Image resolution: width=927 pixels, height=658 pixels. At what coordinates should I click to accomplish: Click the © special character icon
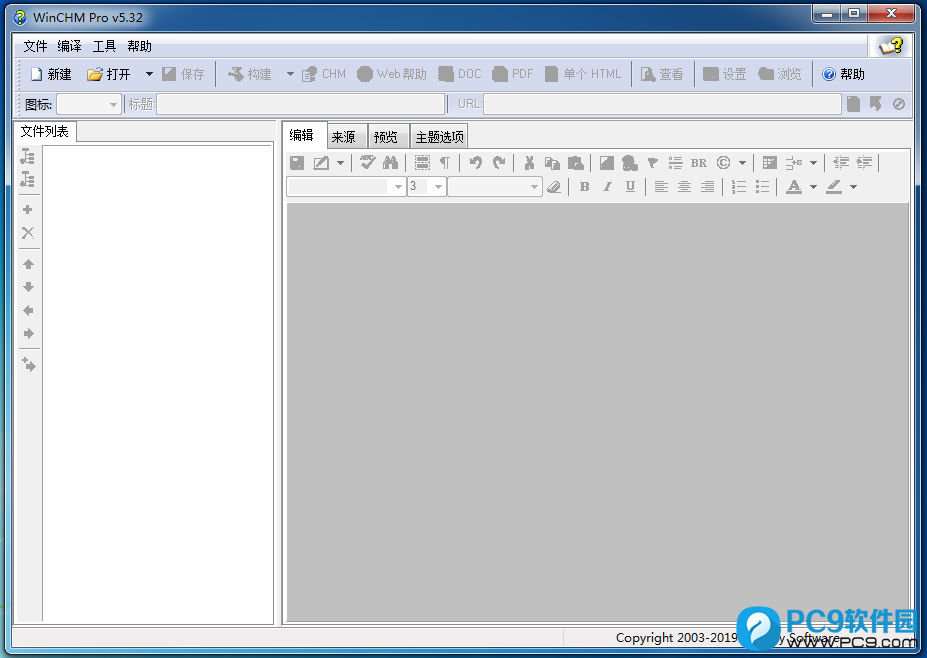[723, 163]
